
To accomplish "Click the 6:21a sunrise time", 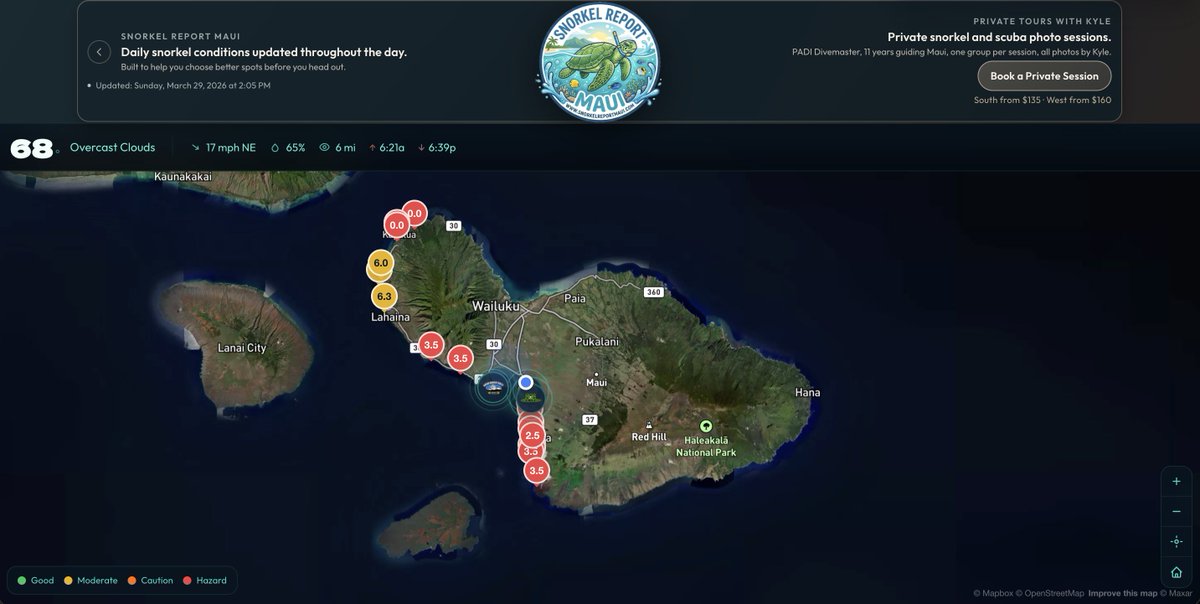I will point(392,147).
